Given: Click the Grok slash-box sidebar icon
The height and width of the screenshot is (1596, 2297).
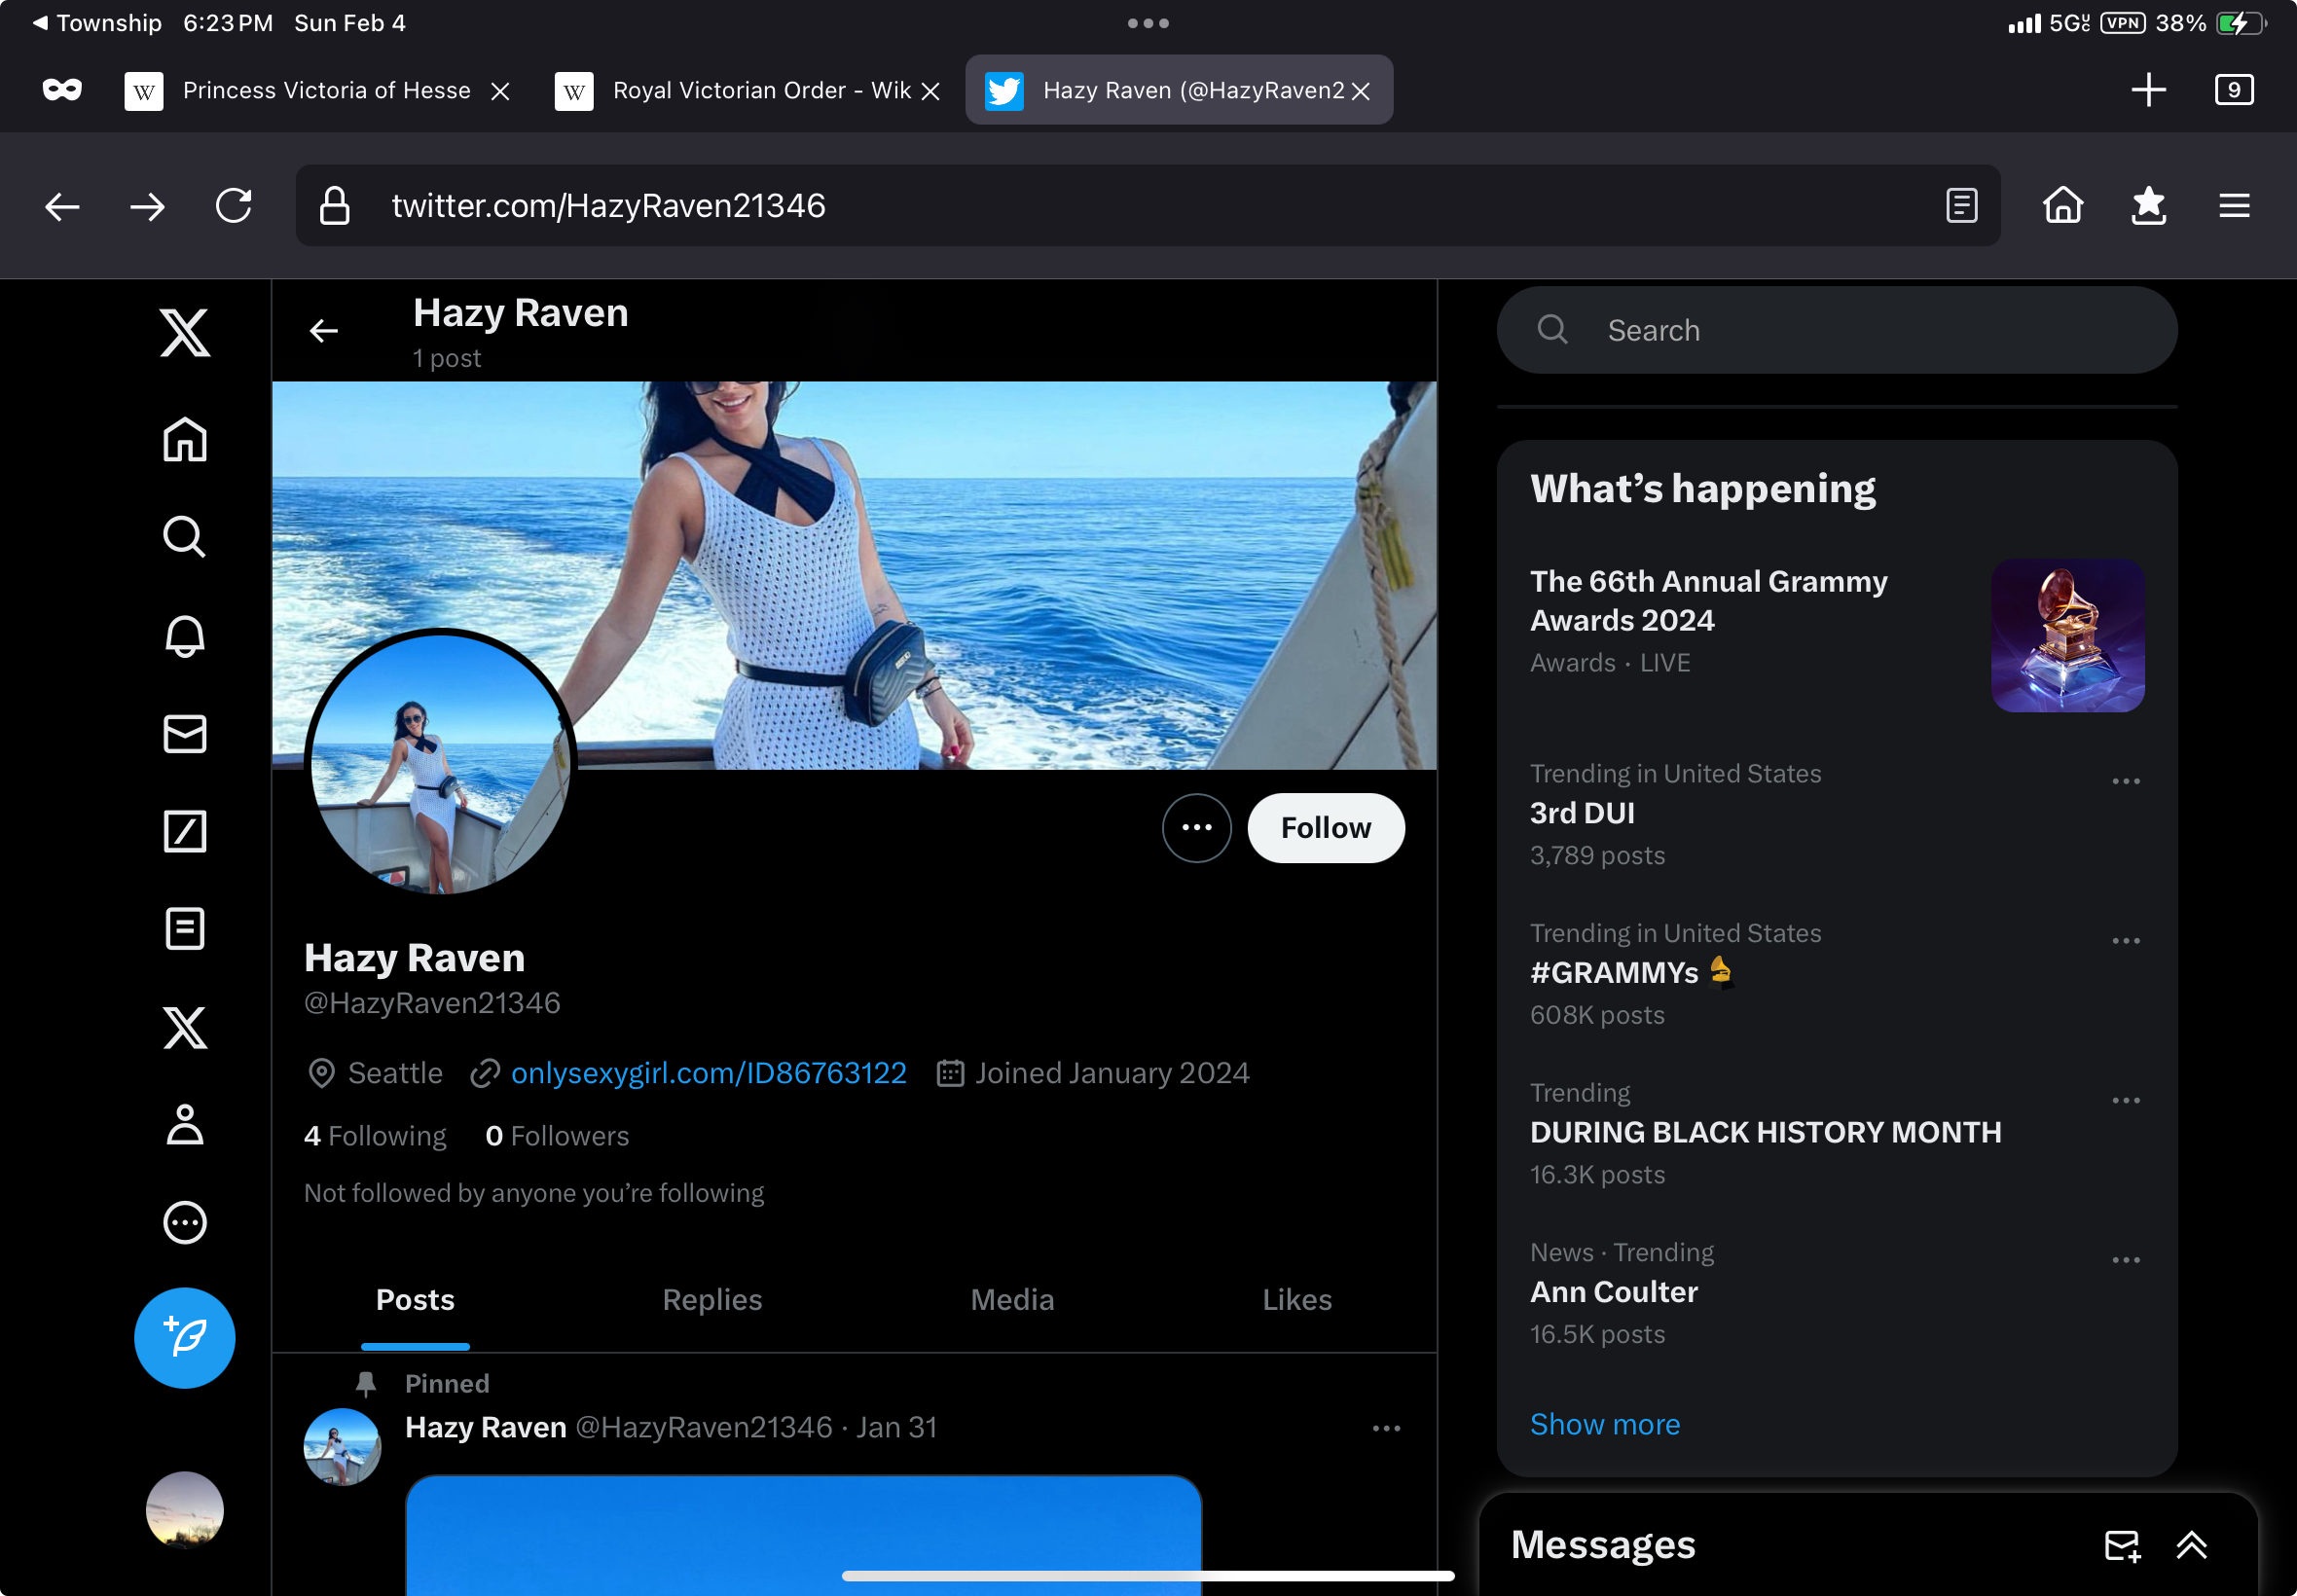Looking at the screenshot, I should point(185,831).
